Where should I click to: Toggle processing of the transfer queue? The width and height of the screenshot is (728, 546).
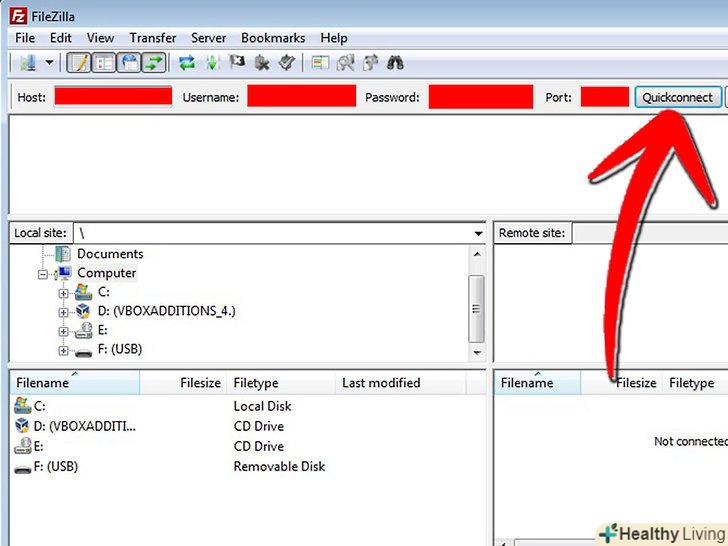point(213,63)
